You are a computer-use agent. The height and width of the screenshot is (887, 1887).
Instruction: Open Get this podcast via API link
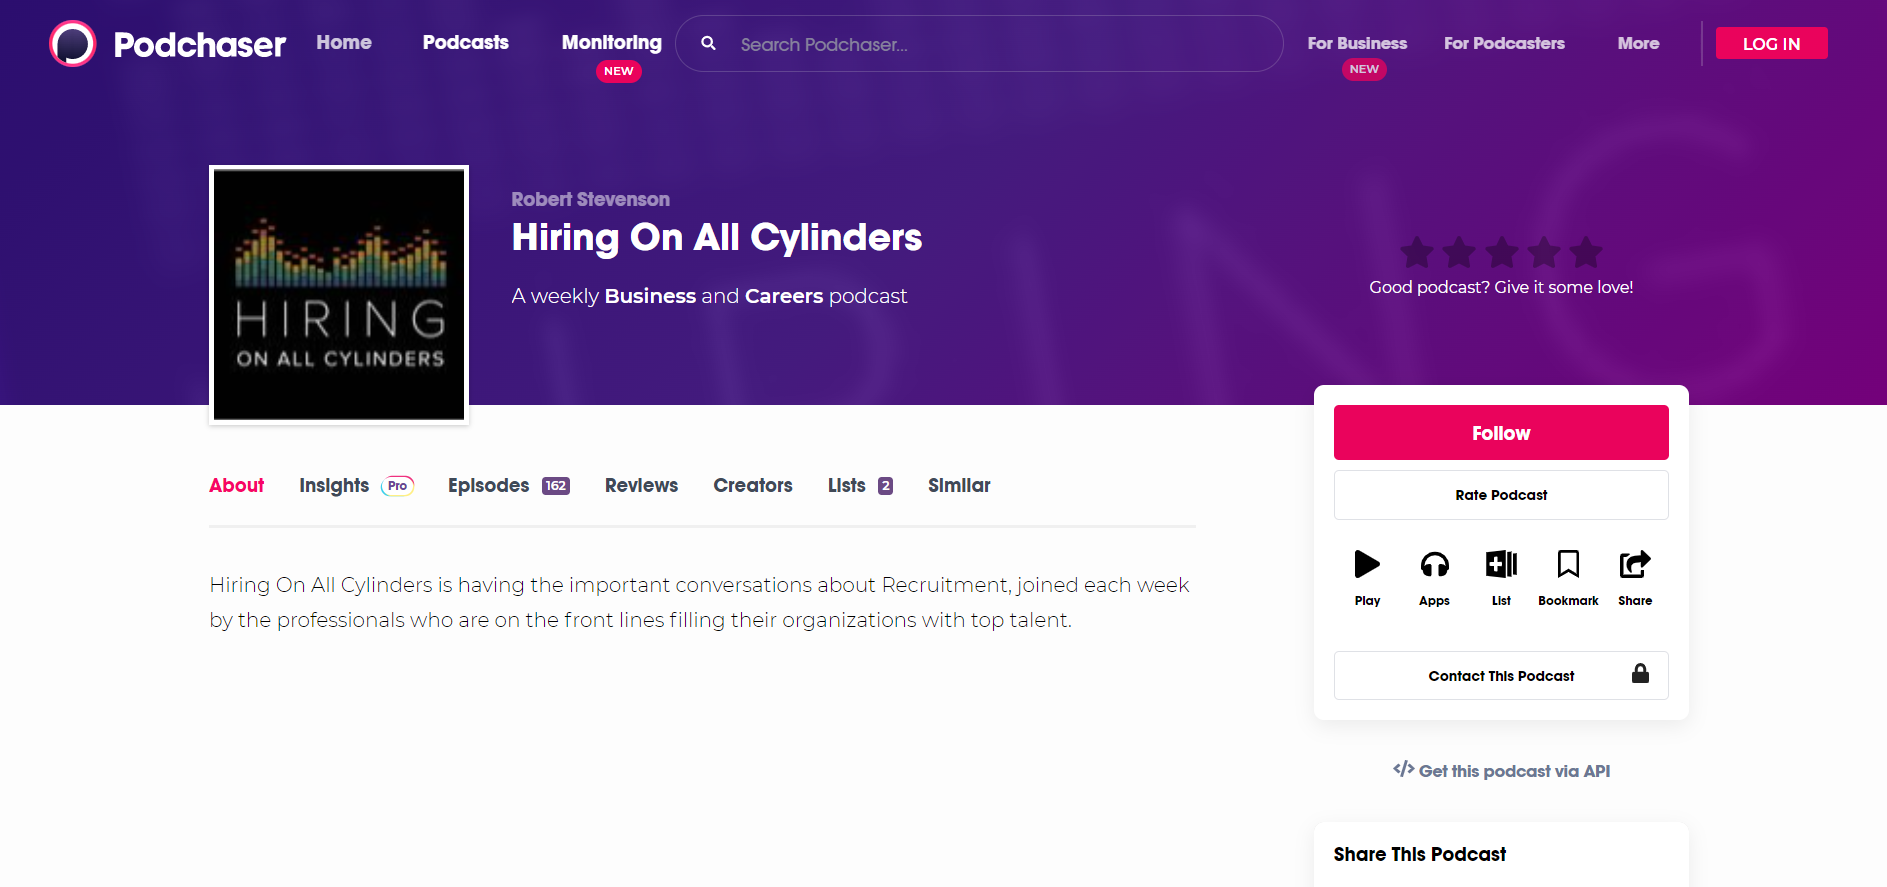pos(1502,771)
